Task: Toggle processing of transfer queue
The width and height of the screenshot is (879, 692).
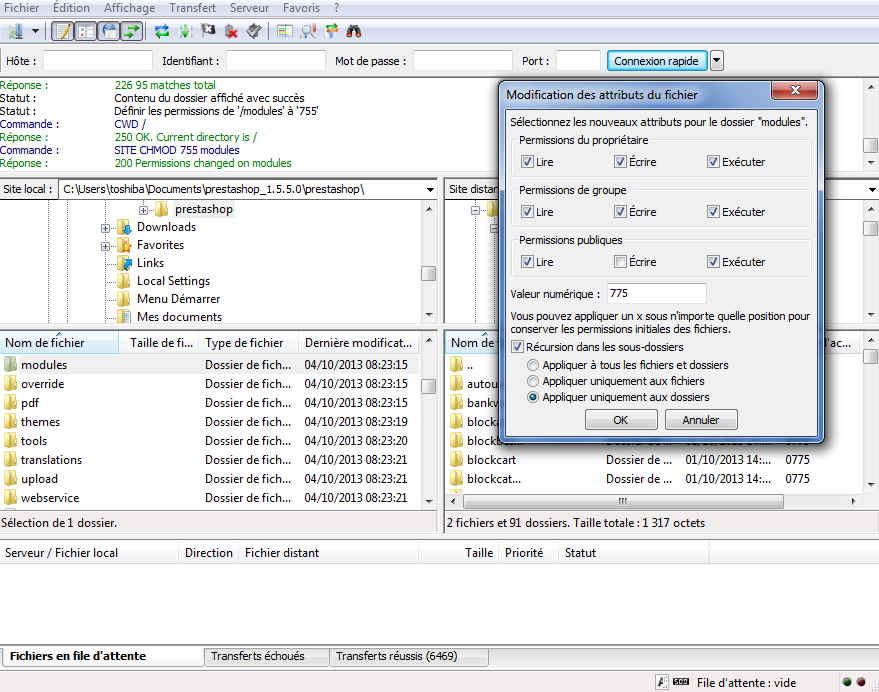Action: [185, 31]
